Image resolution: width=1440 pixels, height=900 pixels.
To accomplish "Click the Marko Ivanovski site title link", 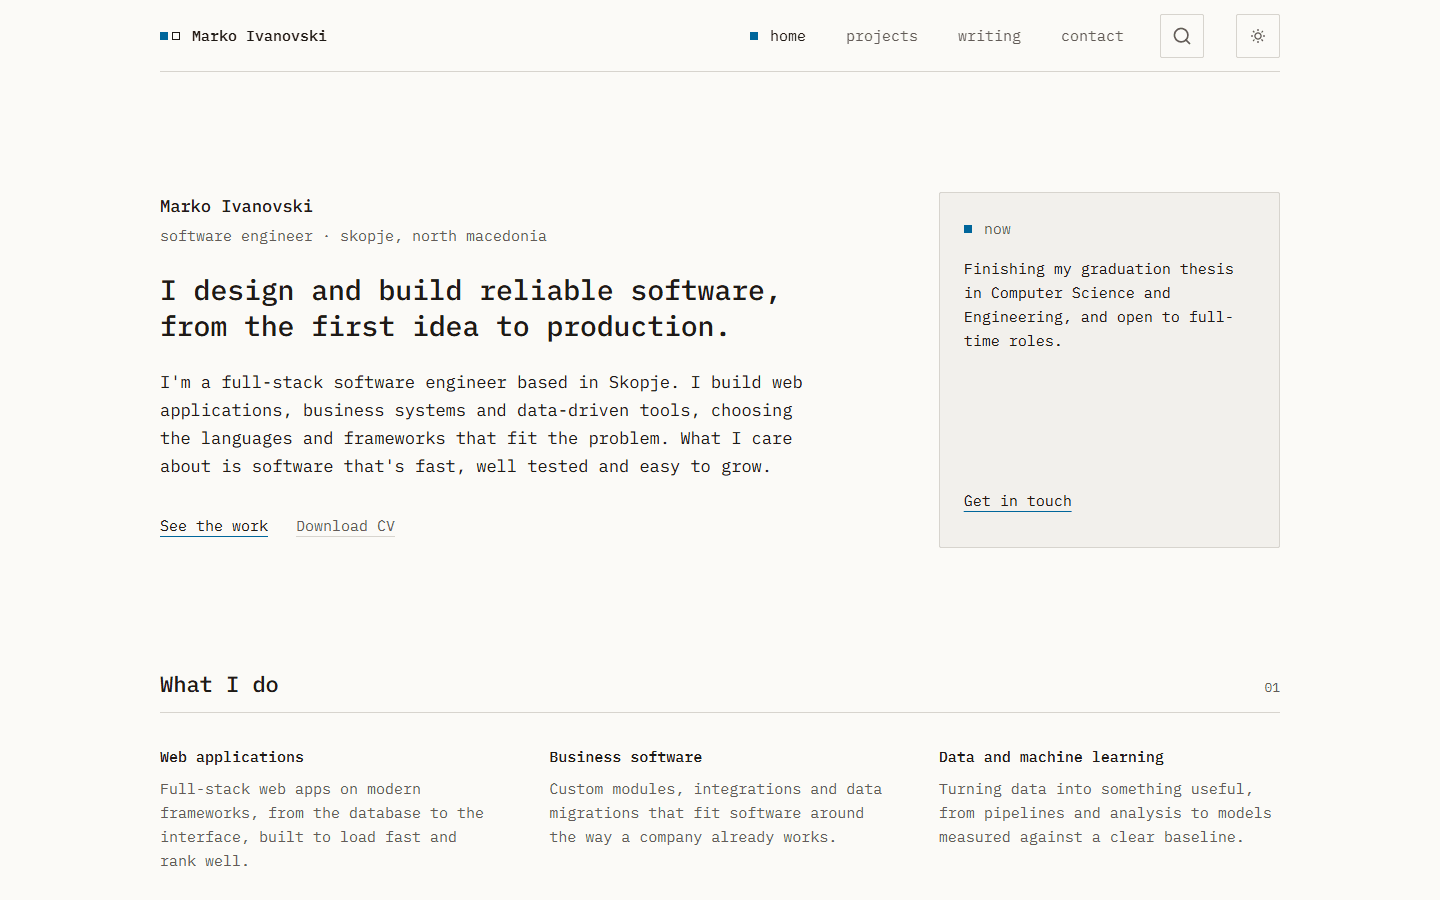I will (259, 36).
